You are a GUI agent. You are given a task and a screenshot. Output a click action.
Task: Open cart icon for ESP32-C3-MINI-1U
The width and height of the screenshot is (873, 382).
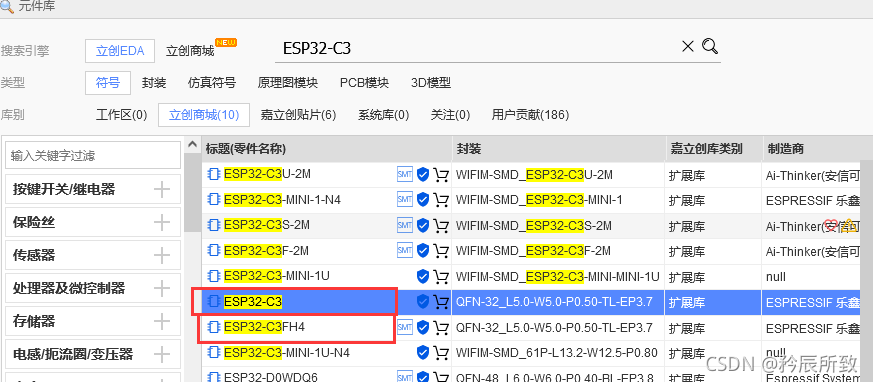[441, 277]
